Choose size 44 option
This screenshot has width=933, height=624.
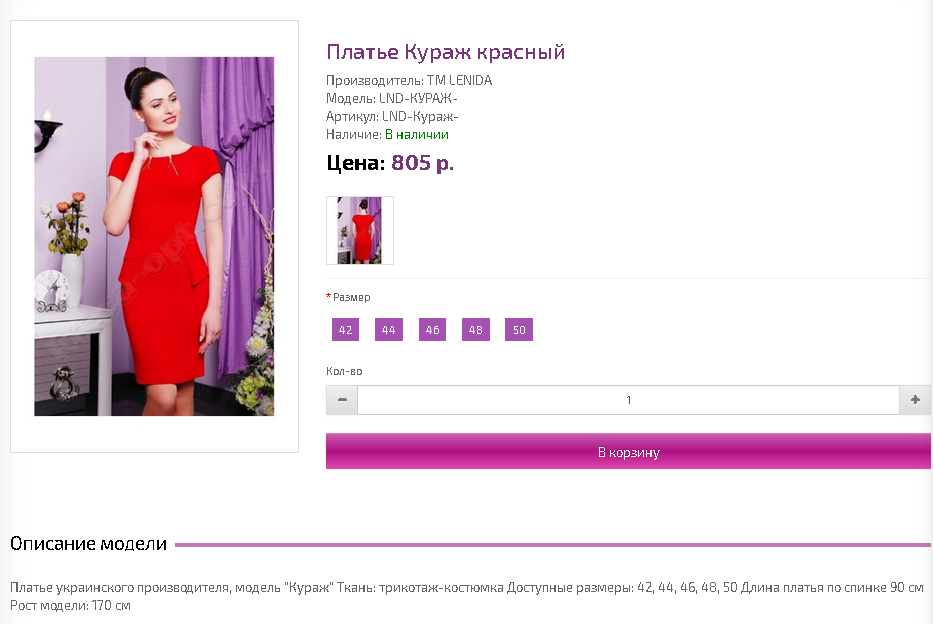coord(389,330)
